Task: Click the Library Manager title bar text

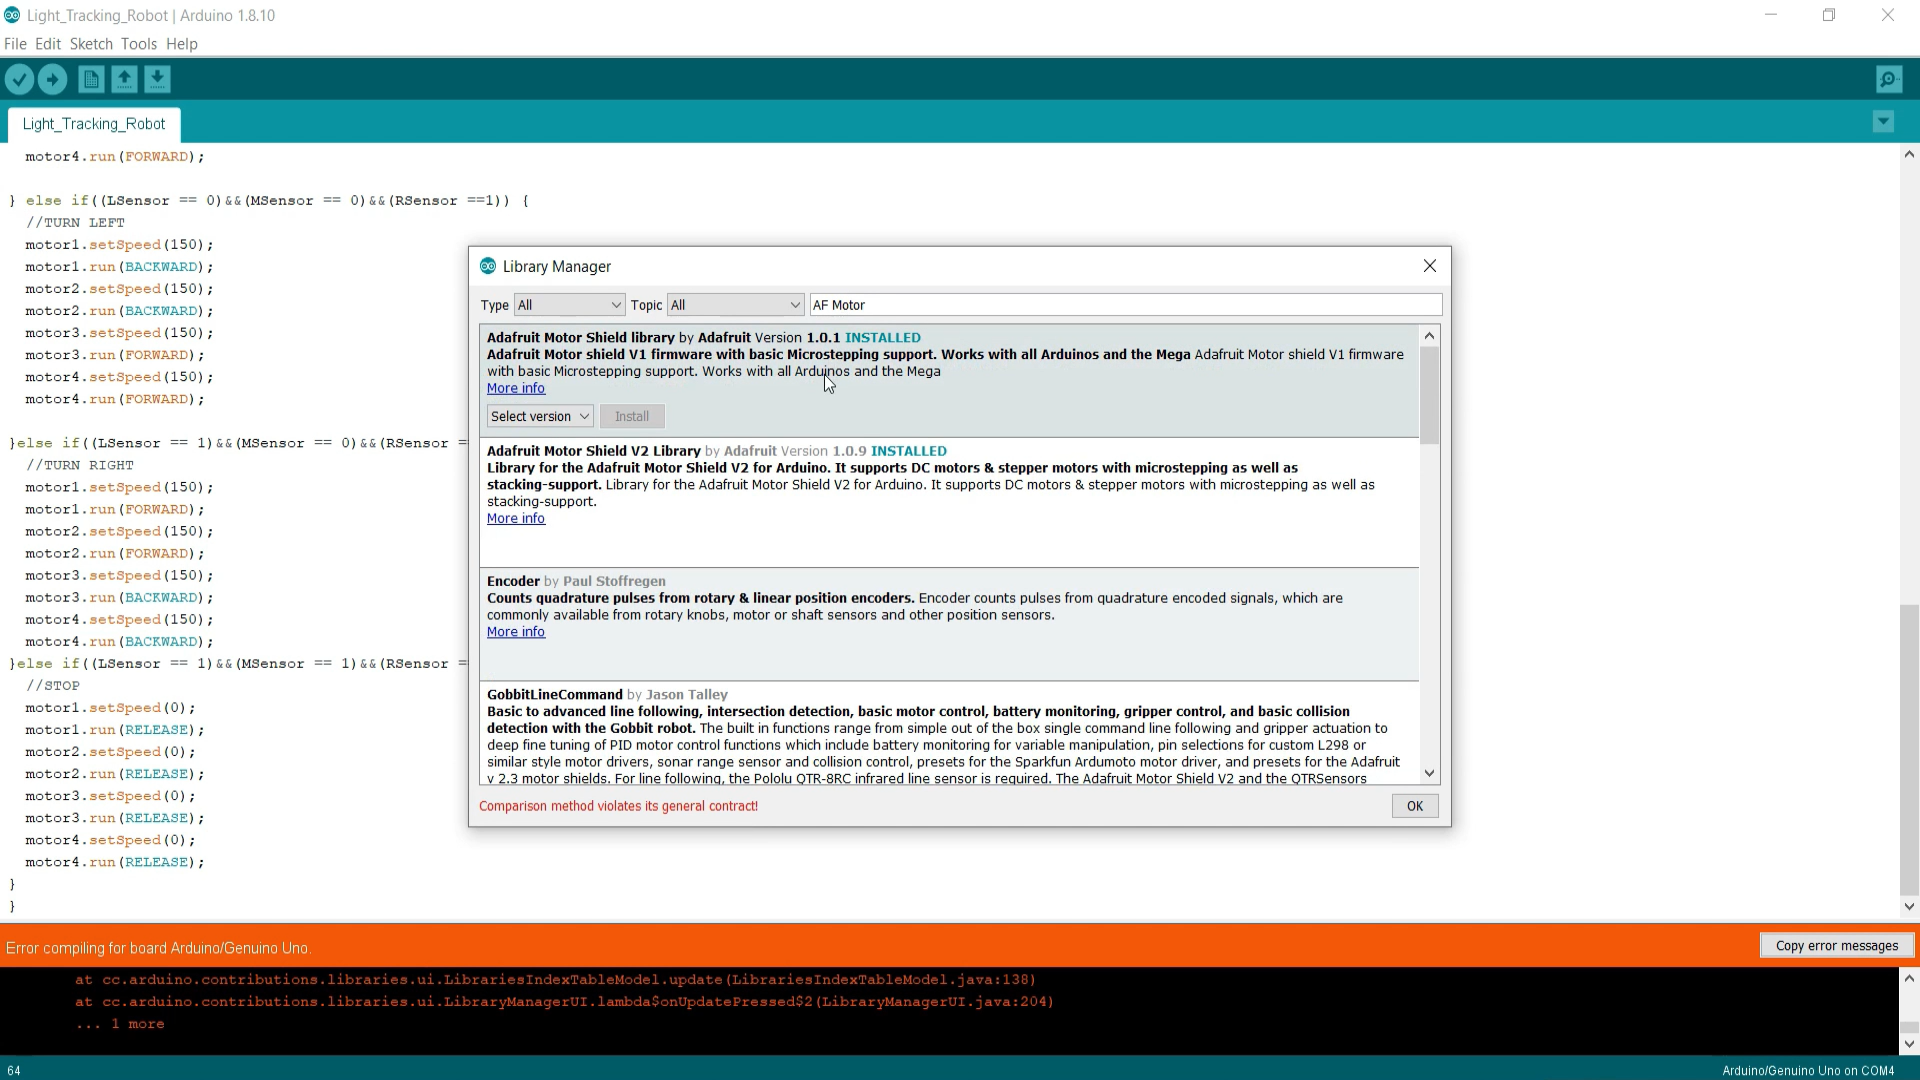Action: click(x=557, y=266)
